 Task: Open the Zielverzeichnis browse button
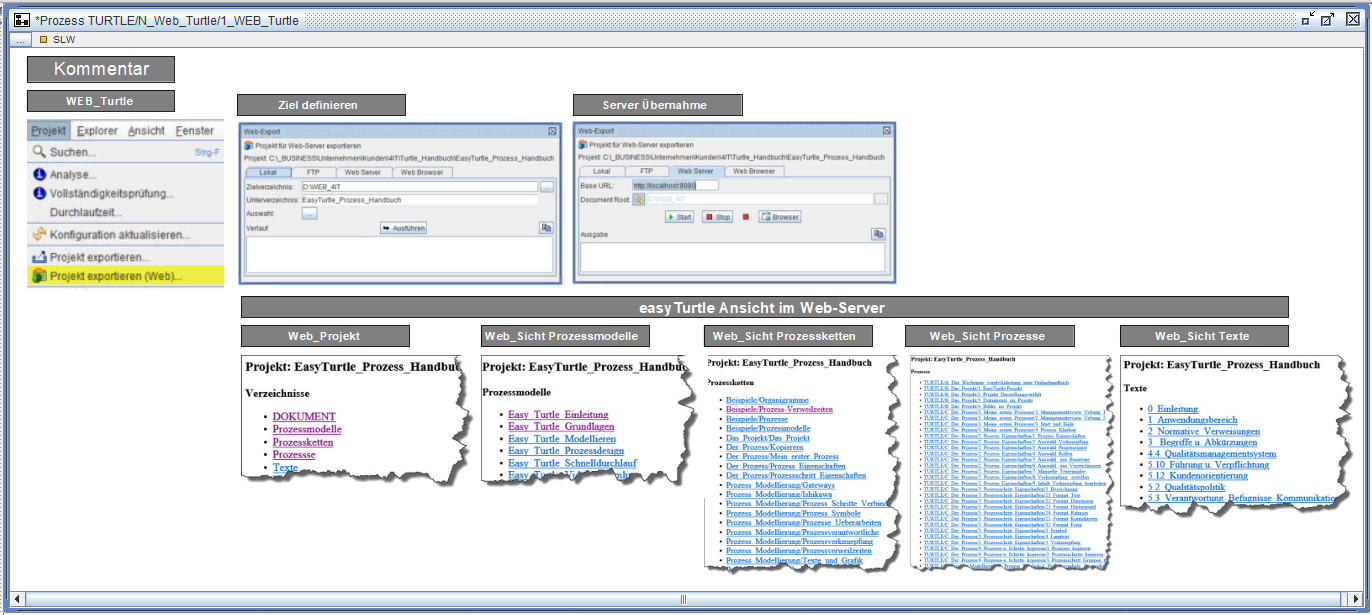(546, 186)
